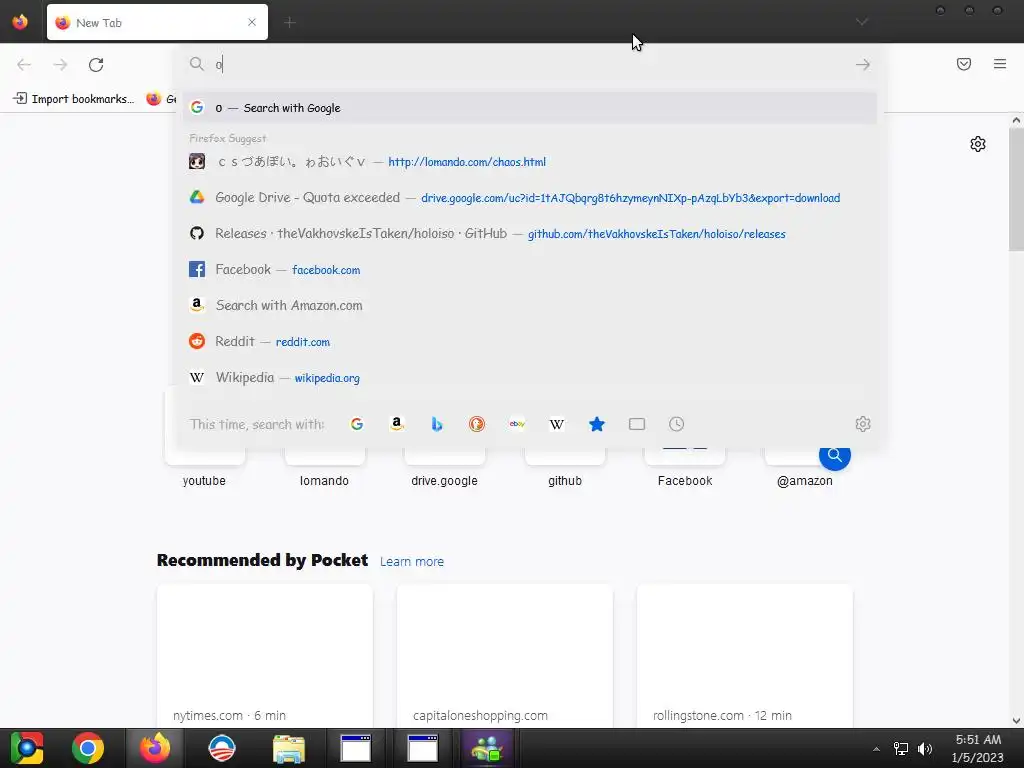Open the nytimes.com Pocket story card

click(x=264, y=656)
